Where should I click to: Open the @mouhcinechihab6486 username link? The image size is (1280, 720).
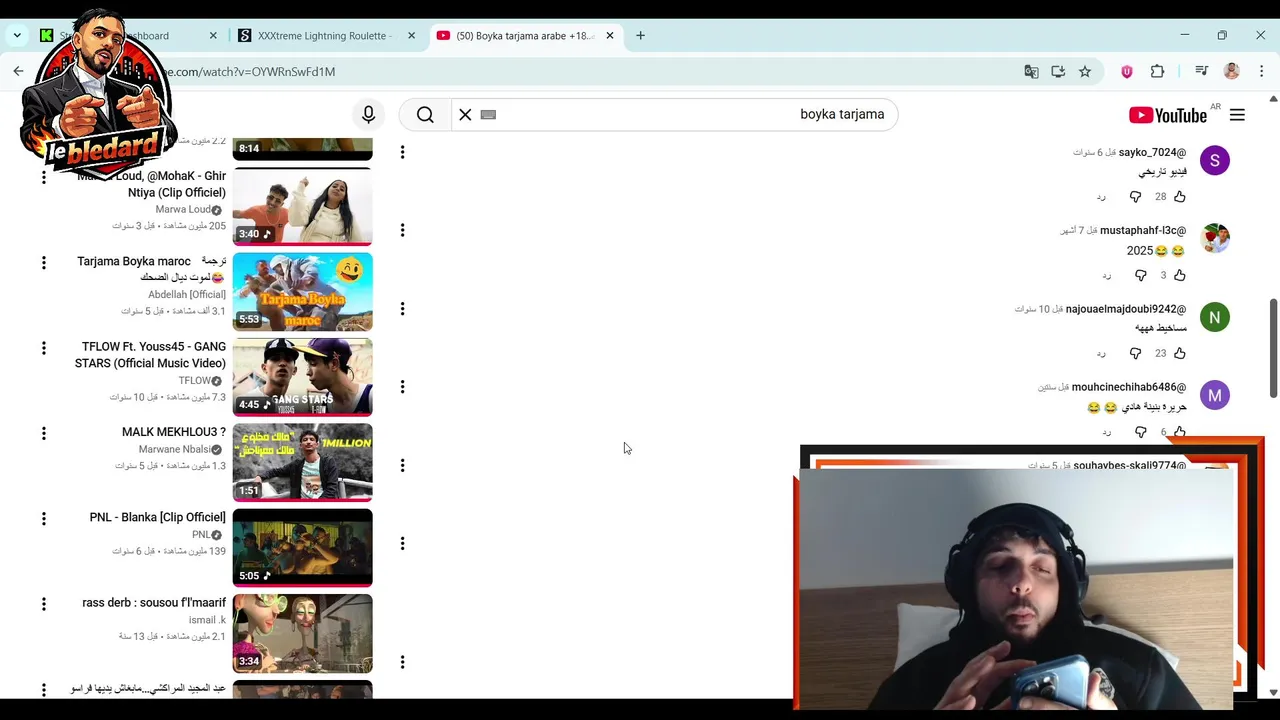[x=1129, y=387]
